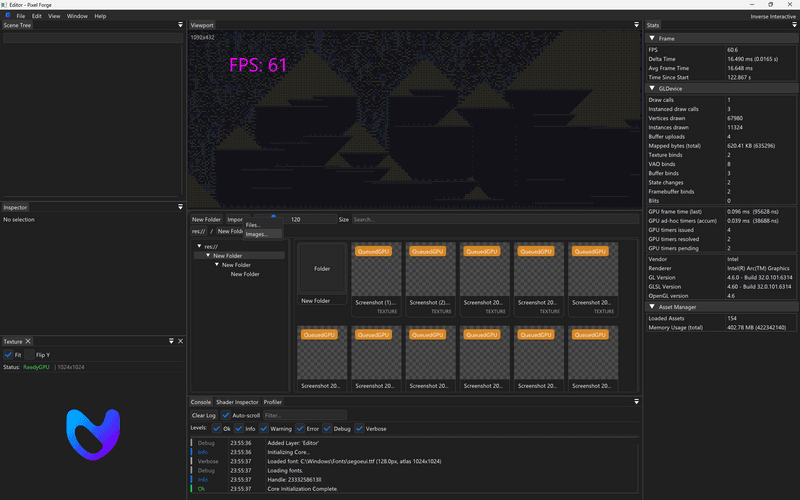This screenshot has height=500, width=800.
Task: Open the Viewport panel options menu icon
Action: pos(637,25)
